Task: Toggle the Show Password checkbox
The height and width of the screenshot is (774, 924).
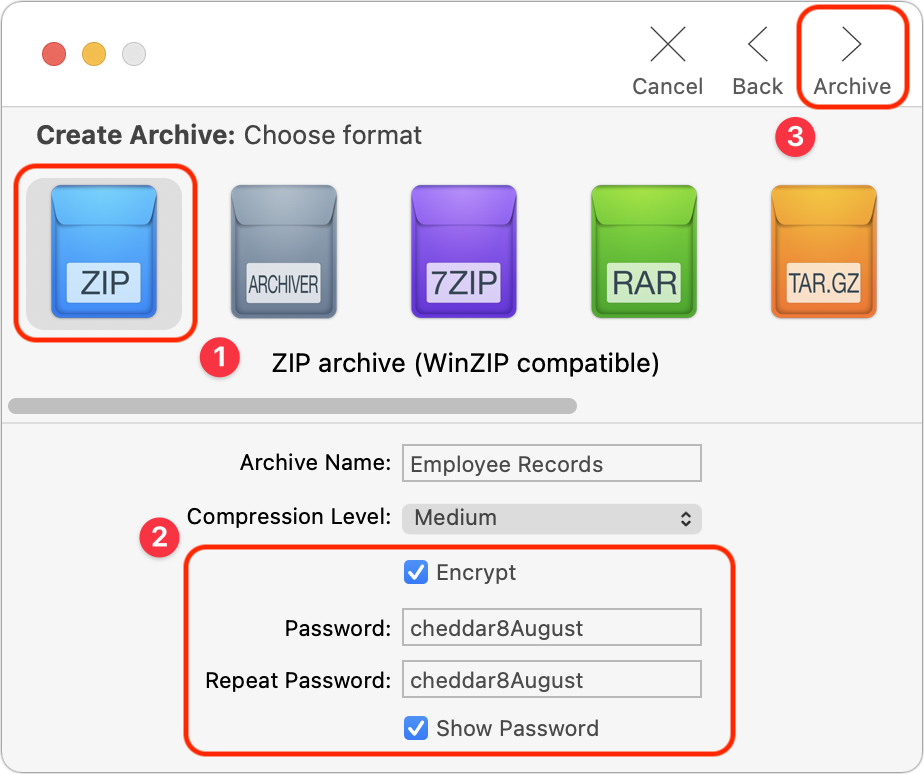Action: click(416, 728)
